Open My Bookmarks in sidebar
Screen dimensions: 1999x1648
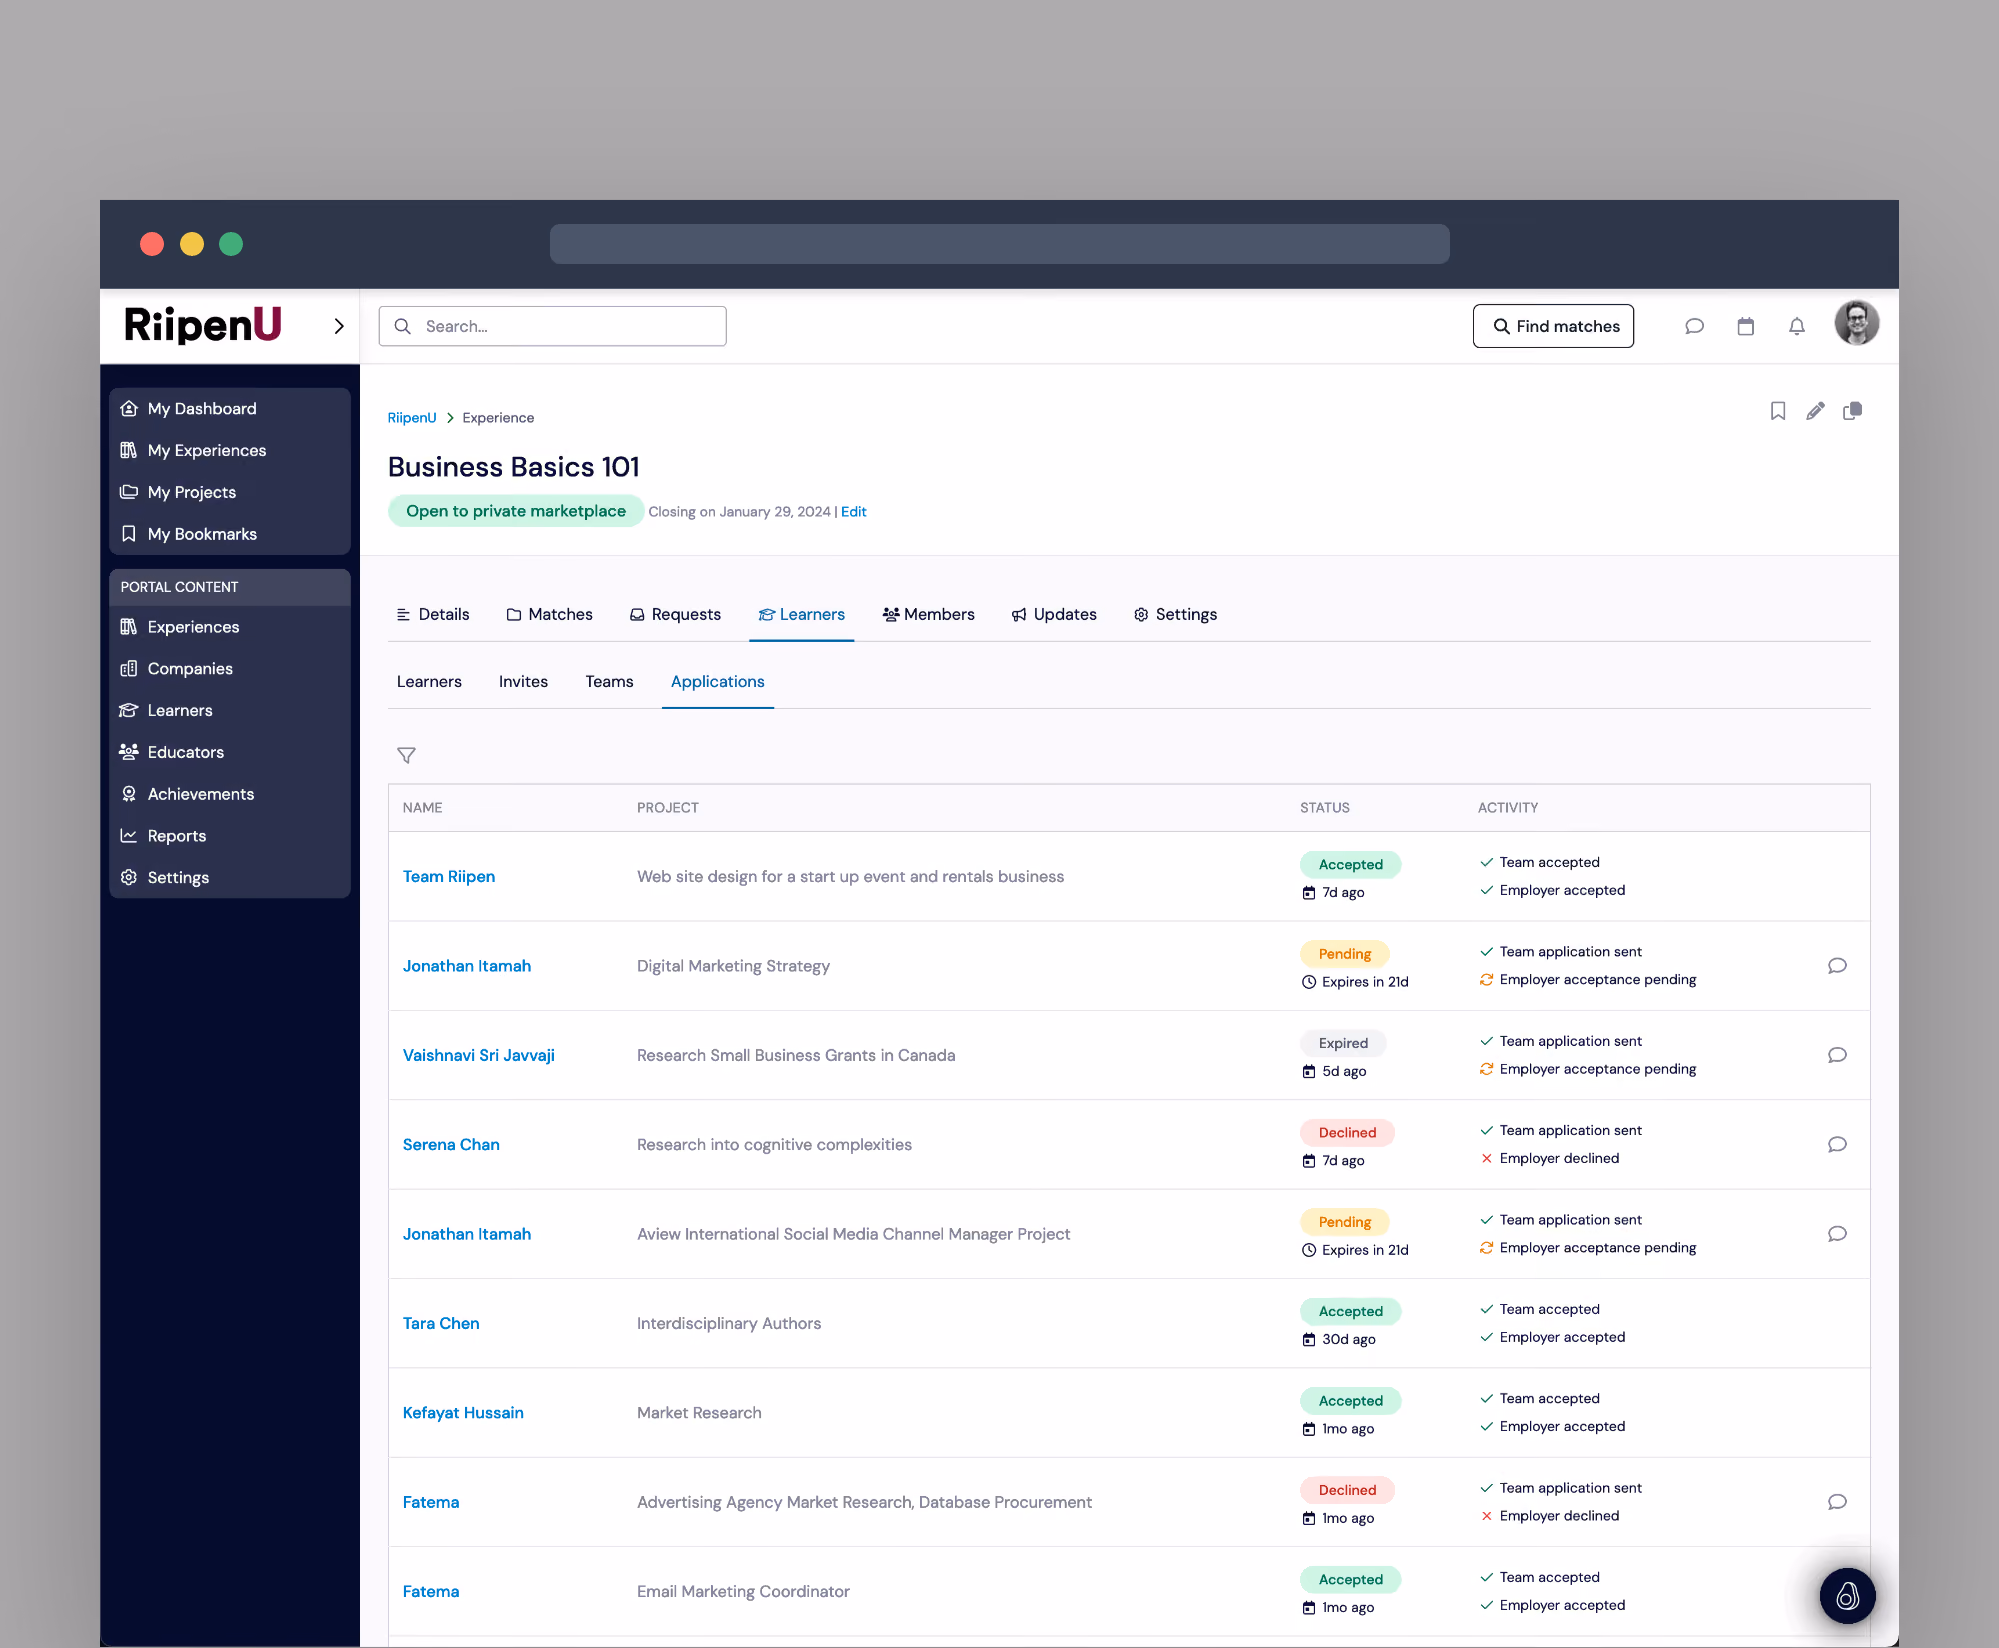230,534
